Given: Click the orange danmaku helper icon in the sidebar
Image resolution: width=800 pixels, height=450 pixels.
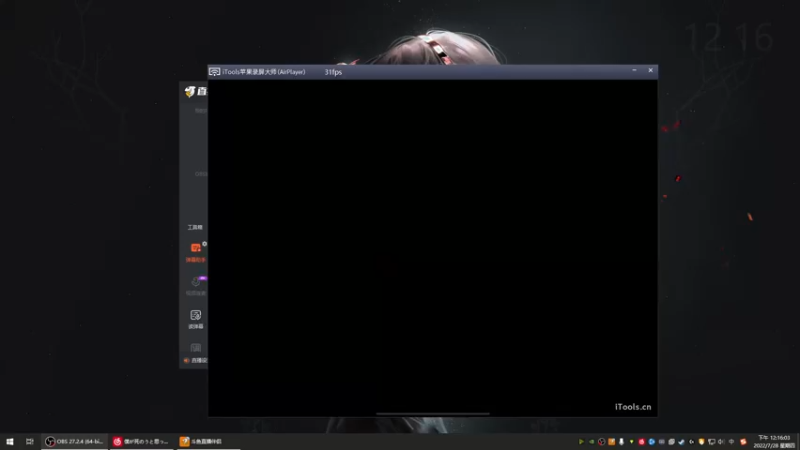Looking at the screenshot, I should (196, 248).
